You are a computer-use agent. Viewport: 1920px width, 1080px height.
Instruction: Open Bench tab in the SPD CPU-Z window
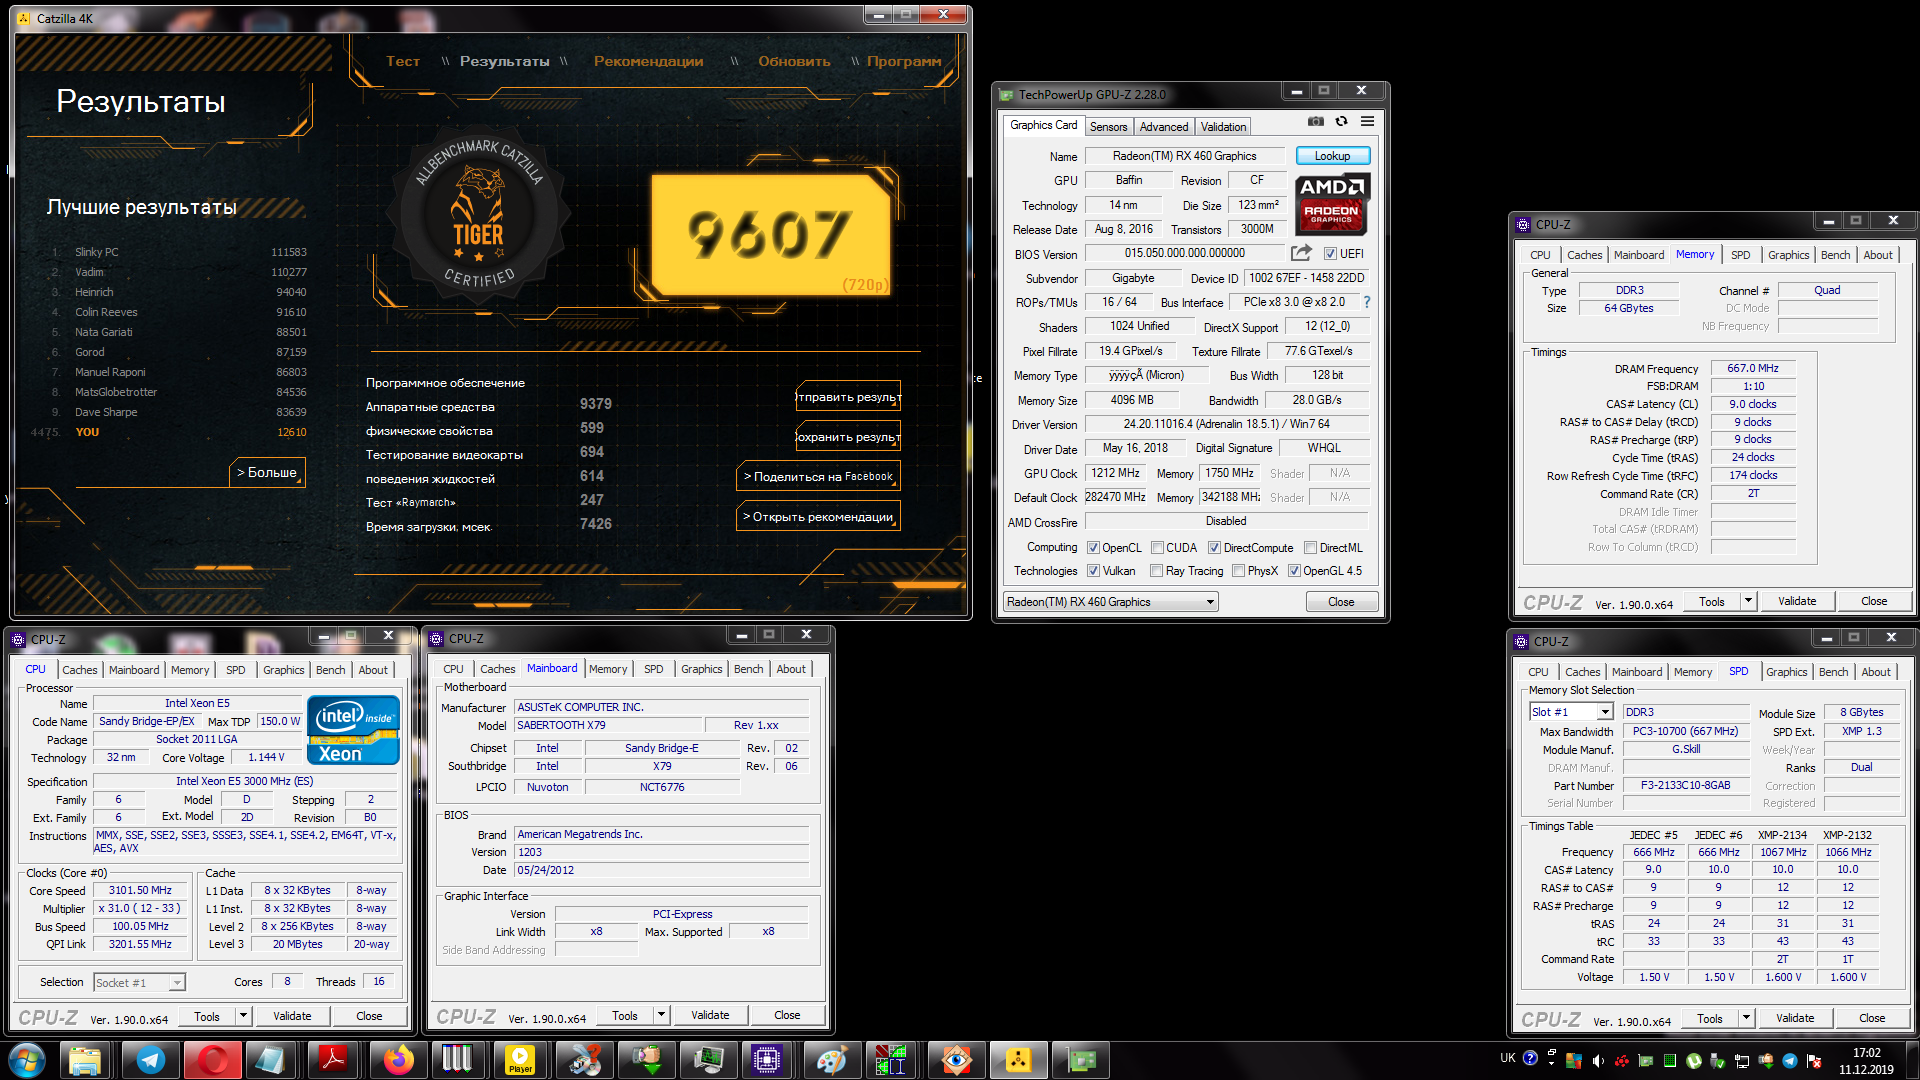click(x=1833, y=672)
